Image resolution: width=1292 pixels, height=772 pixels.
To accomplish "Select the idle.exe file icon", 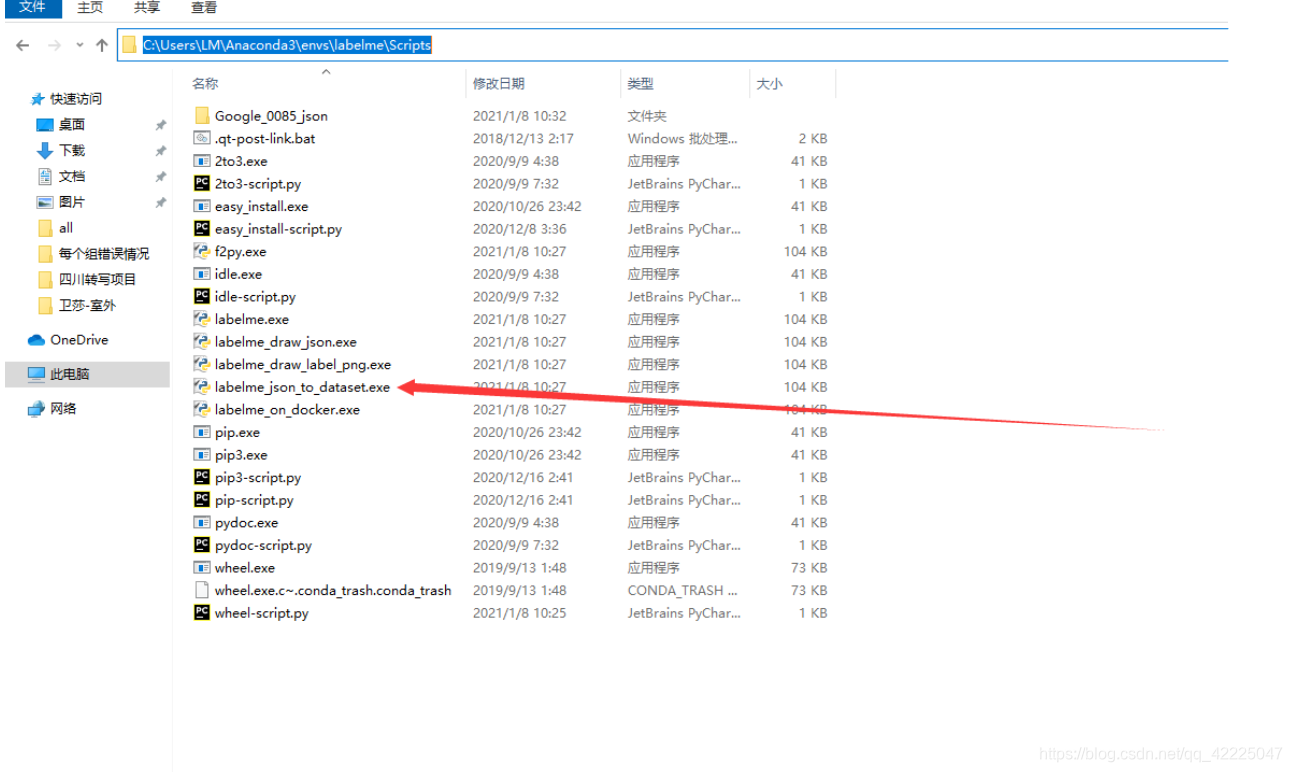I will [x=202, y=274].
